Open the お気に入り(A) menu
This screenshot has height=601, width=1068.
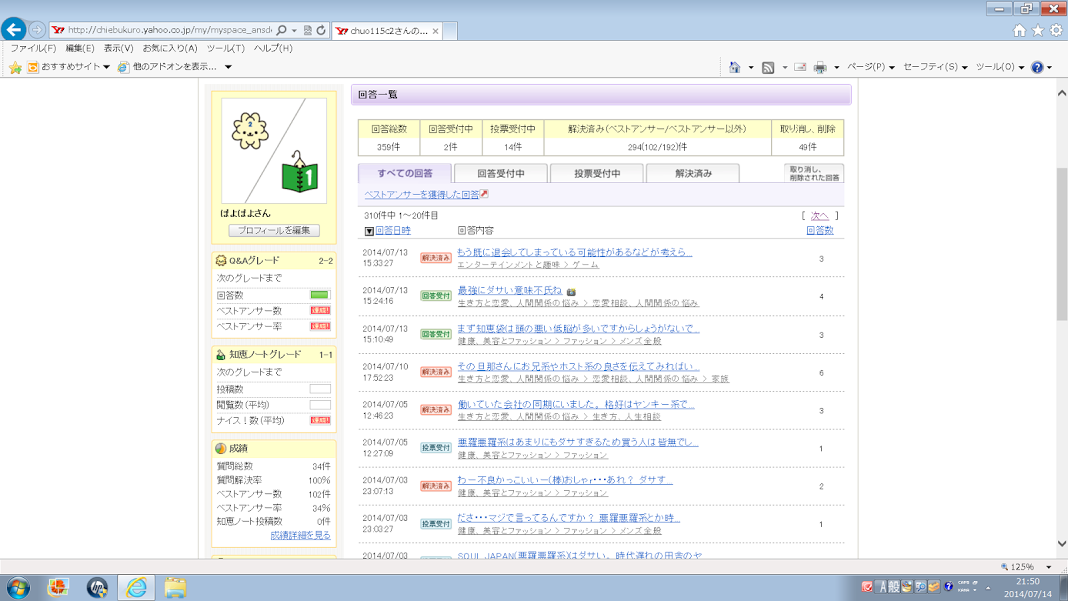click(x=169, y=48)
